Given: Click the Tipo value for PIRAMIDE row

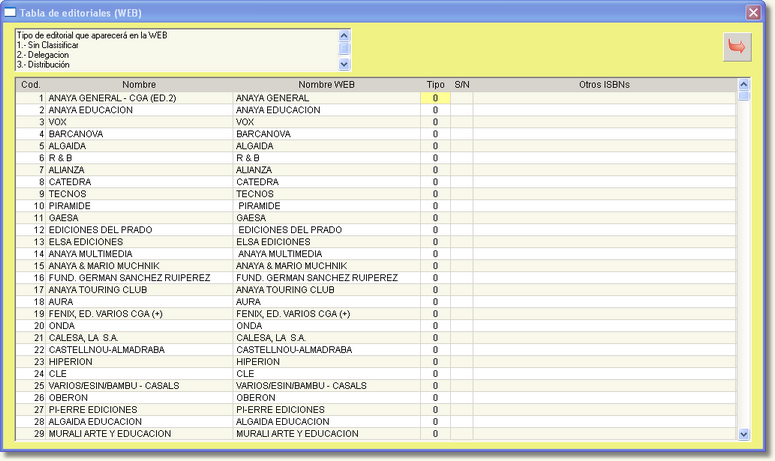Looking at the screenshot, I should pyautogui.click(x=435, y=206).
